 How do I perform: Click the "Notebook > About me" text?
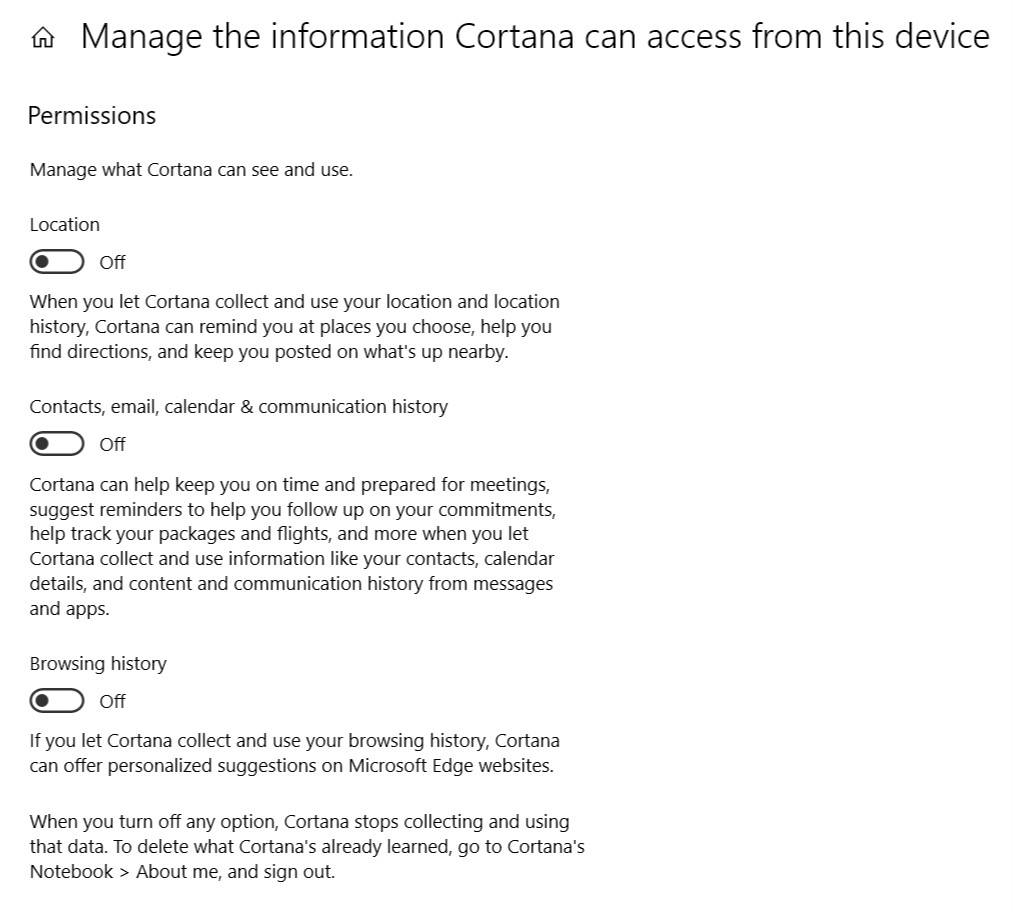(x=140, y=872)
